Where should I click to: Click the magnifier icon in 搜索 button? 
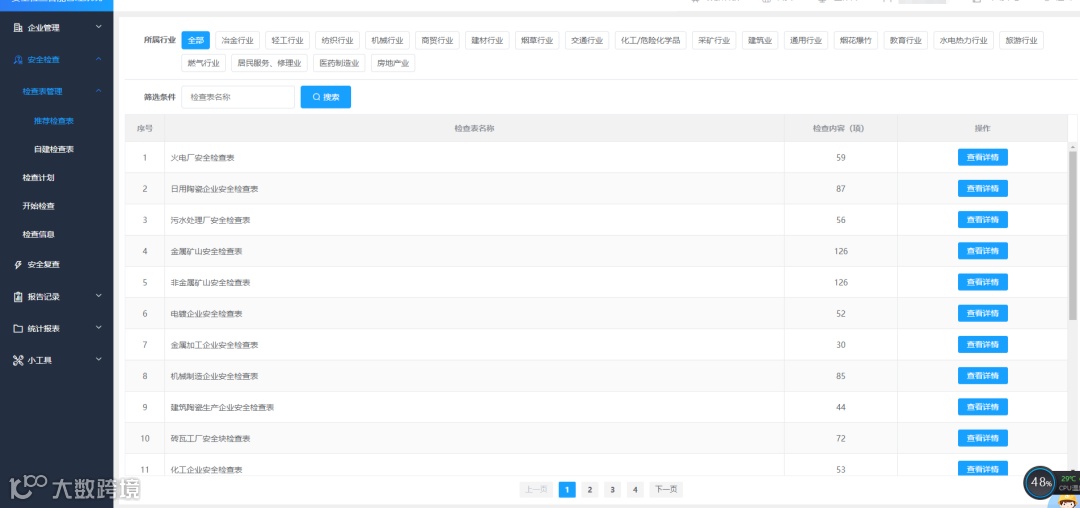[316, 97]
